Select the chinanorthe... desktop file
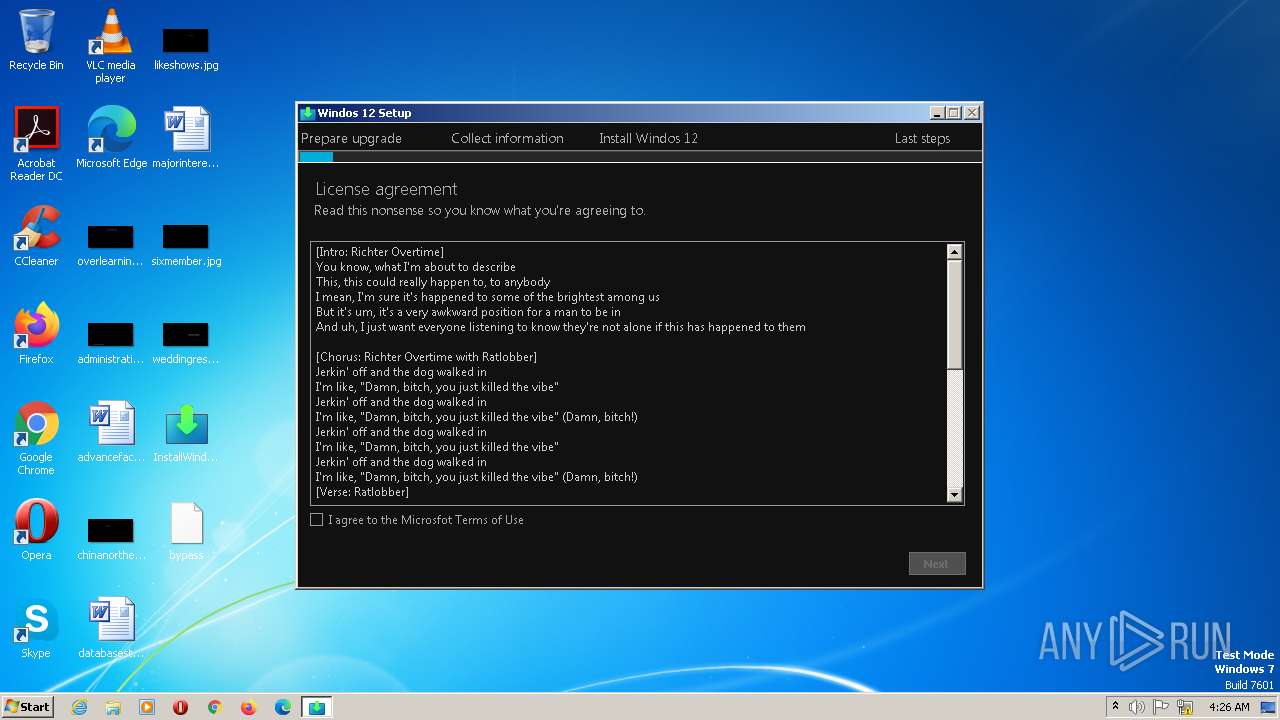The width and height of the screenshot is (1280, 720). [110, 540]
